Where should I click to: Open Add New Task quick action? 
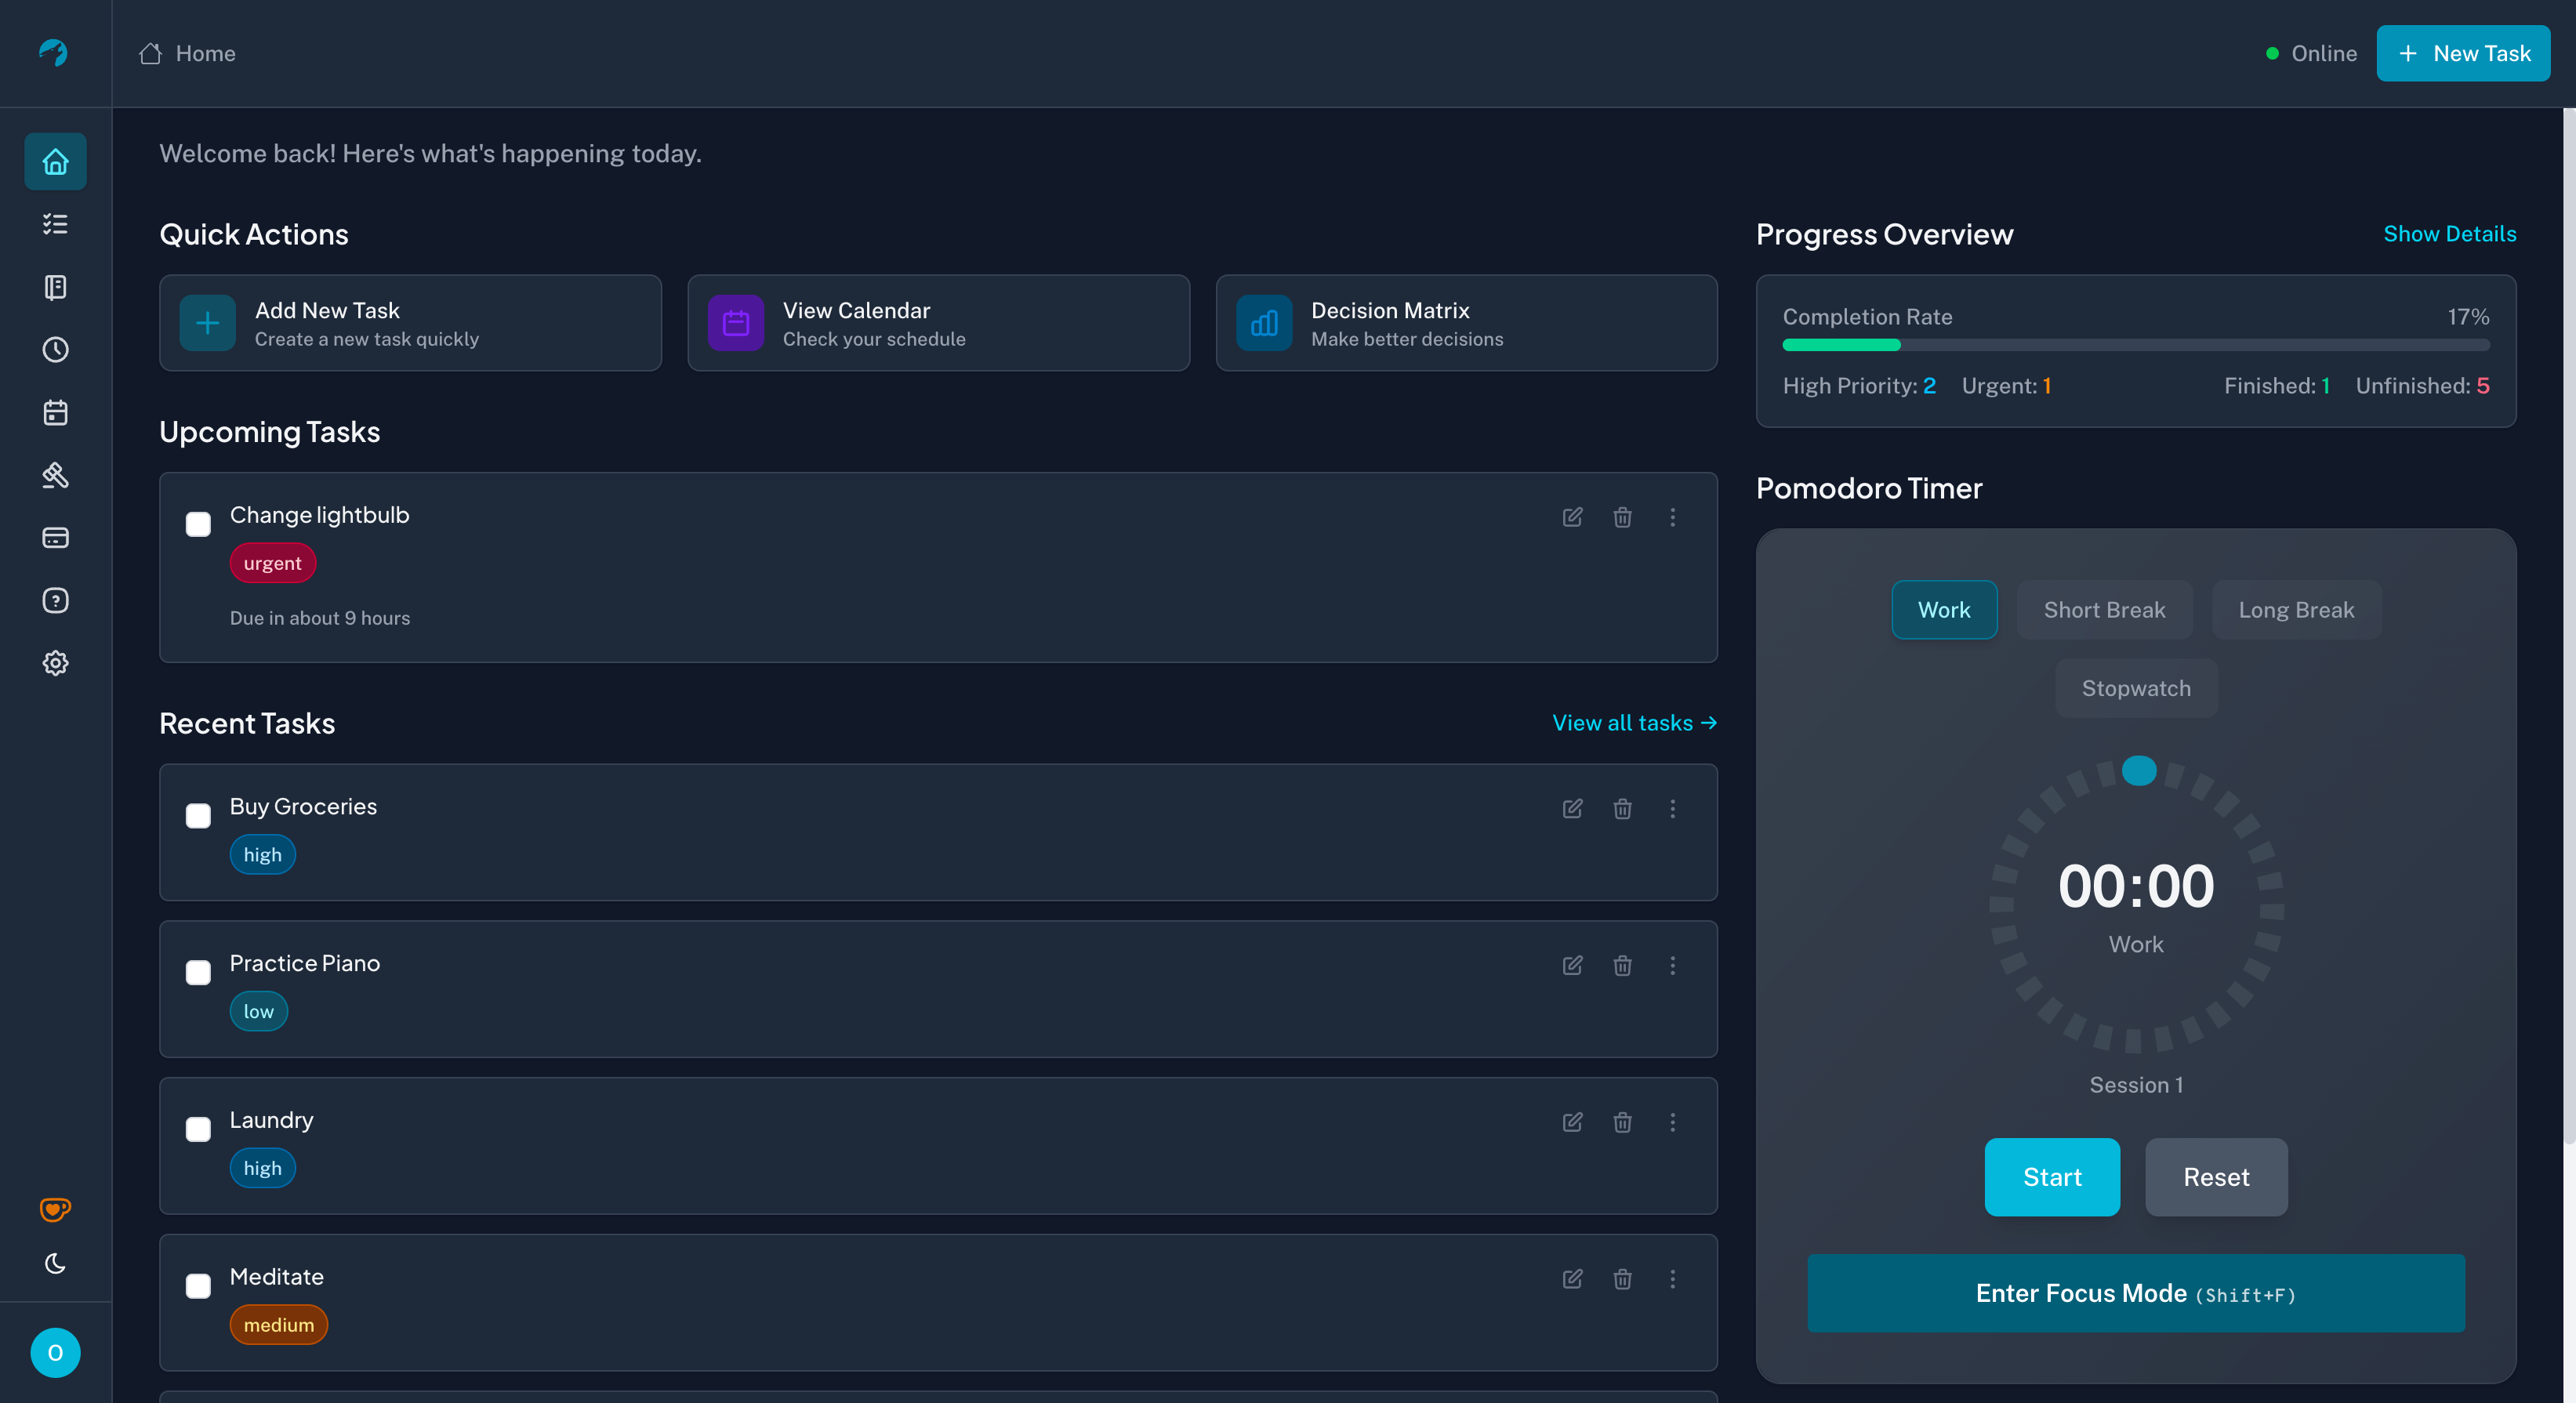410,323
